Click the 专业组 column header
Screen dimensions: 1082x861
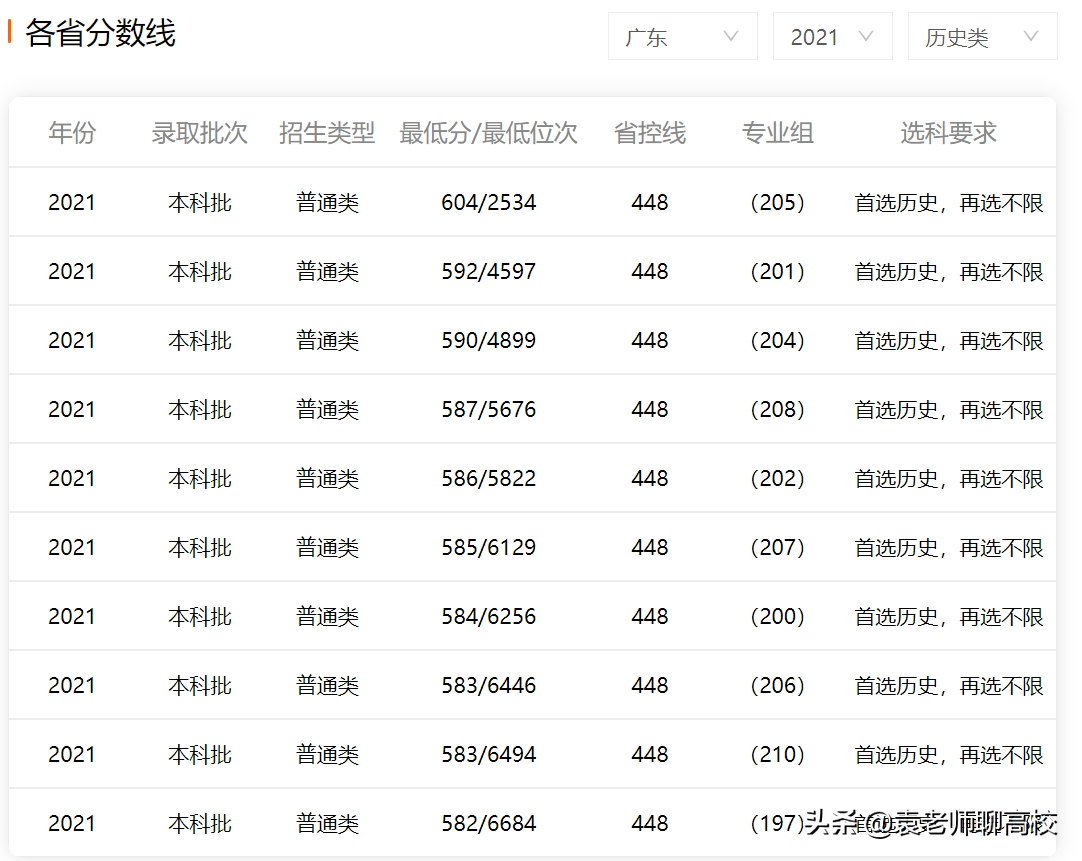[x=778, y=132]
